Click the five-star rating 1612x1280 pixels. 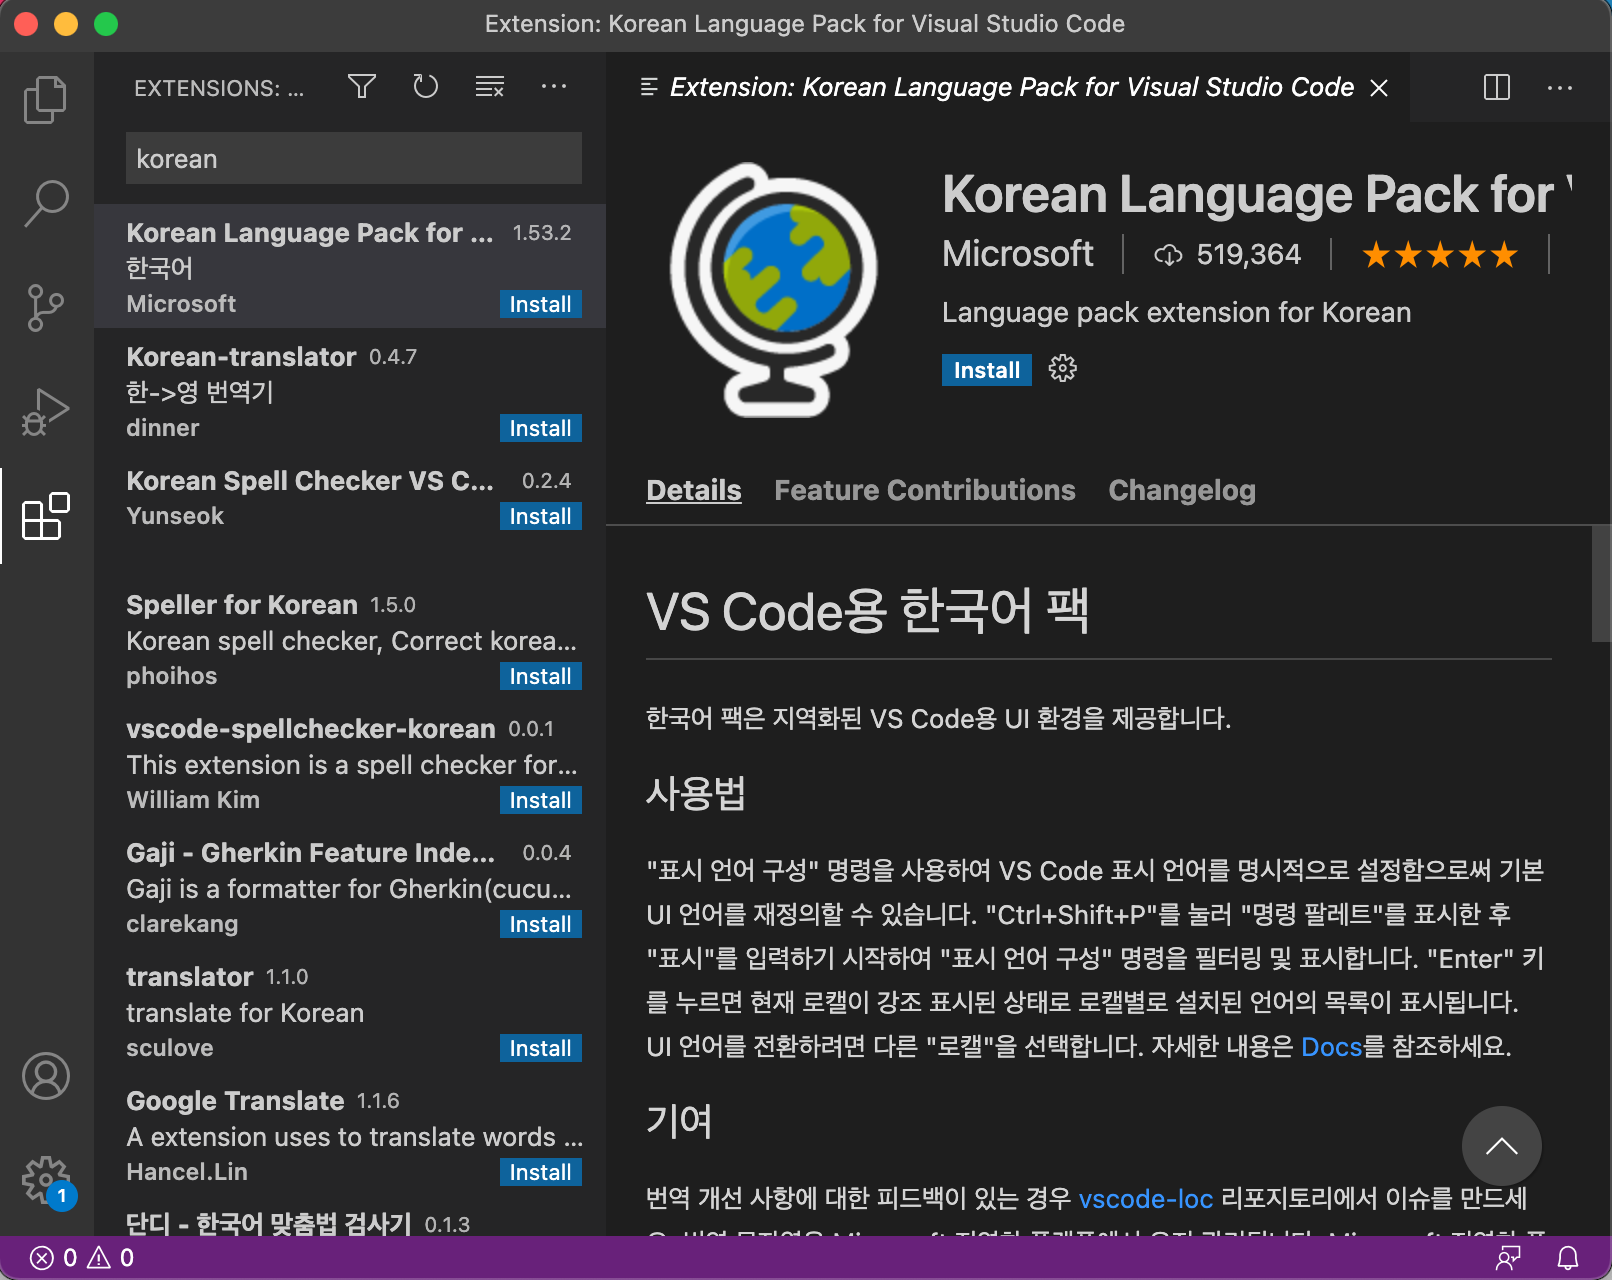point(1440,255)
